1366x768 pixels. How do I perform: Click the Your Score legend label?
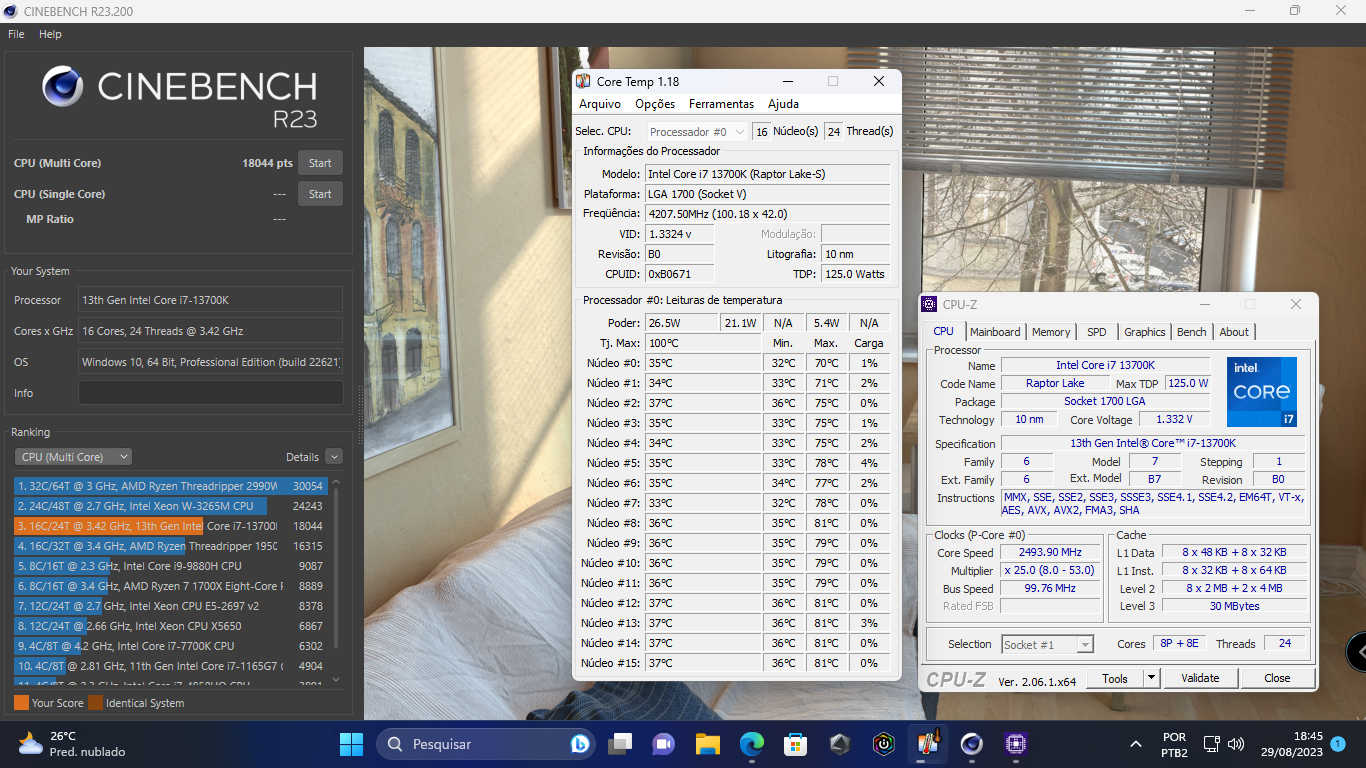[58, 703]
